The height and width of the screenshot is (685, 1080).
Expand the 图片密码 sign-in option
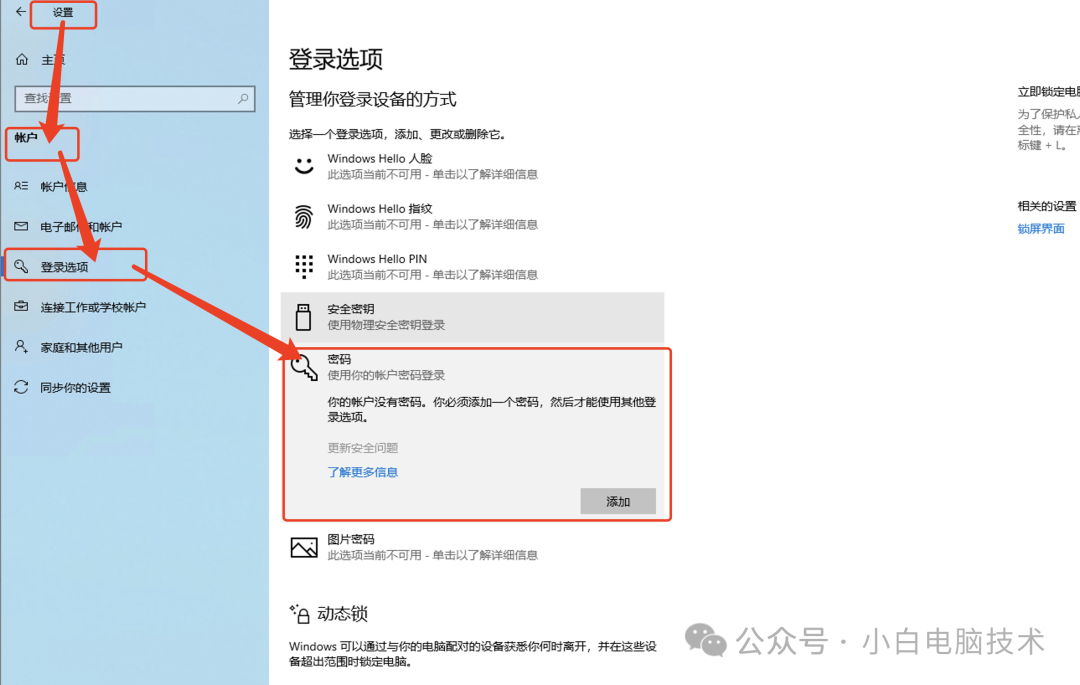pyautogui.click(x=472, y=547)
